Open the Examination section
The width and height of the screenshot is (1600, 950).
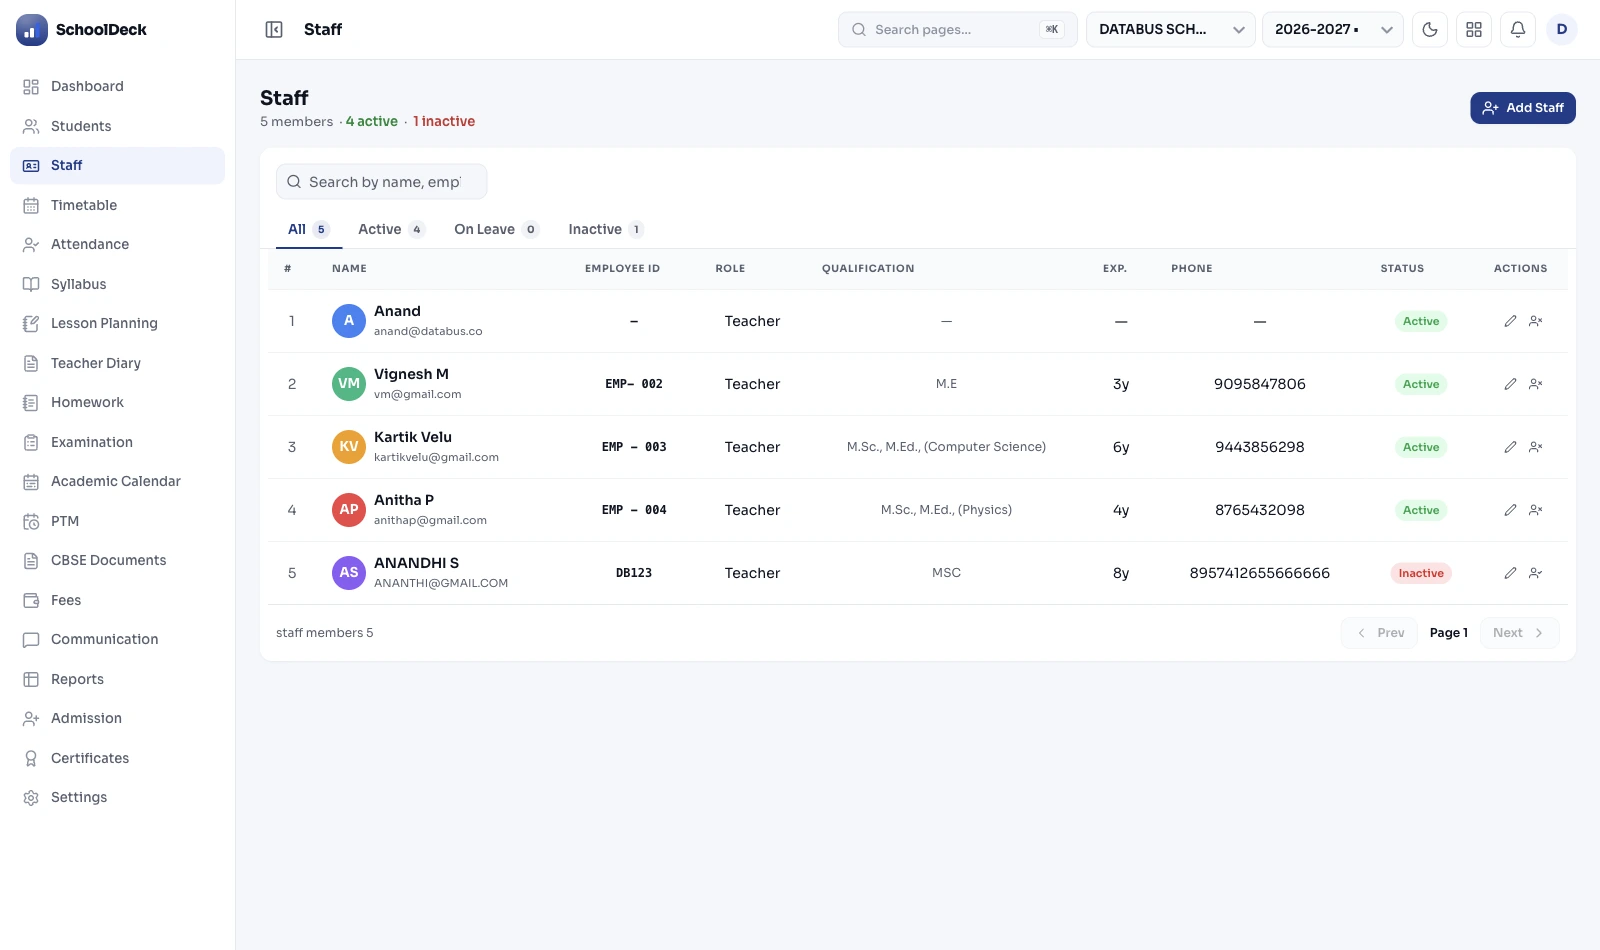pos(117,442)
